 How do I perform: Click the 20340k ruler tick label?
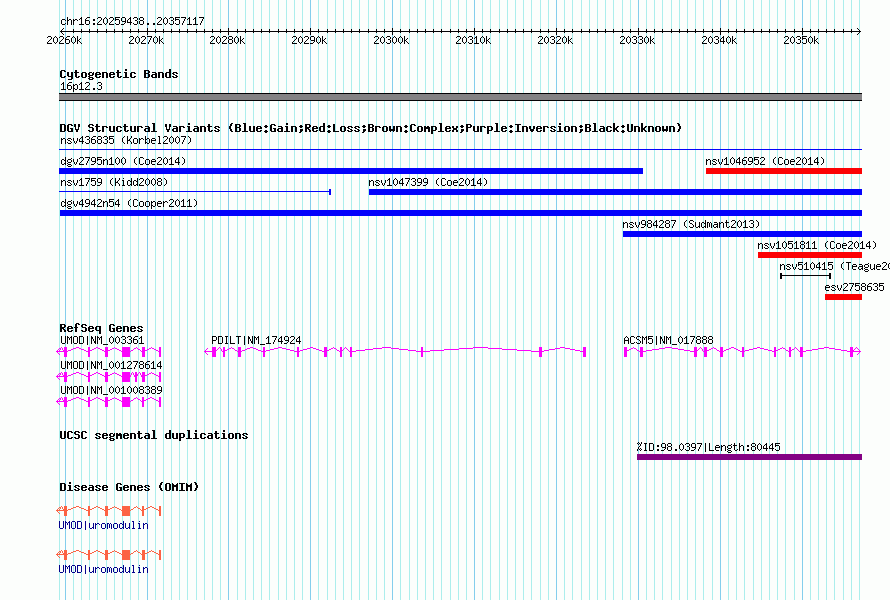719,40
